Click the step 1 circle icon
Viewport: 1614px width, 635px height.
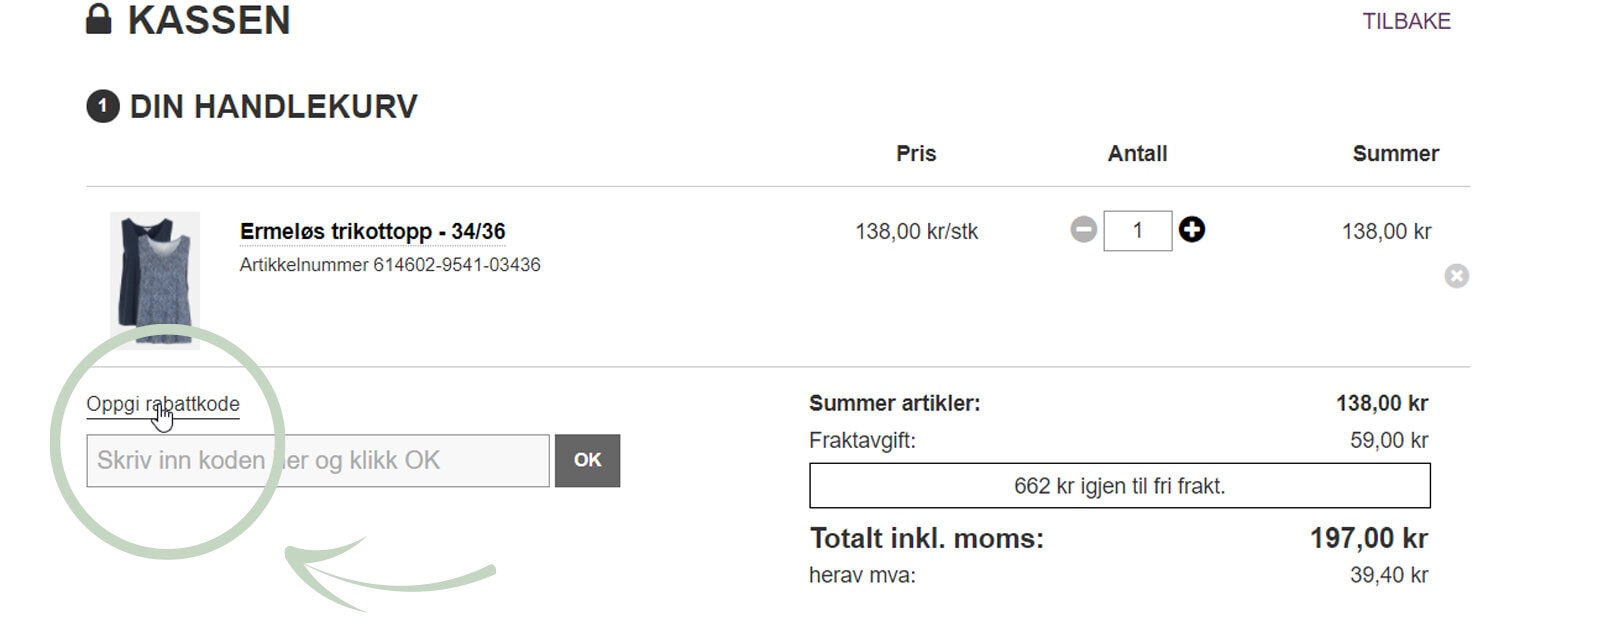[103, 106]
